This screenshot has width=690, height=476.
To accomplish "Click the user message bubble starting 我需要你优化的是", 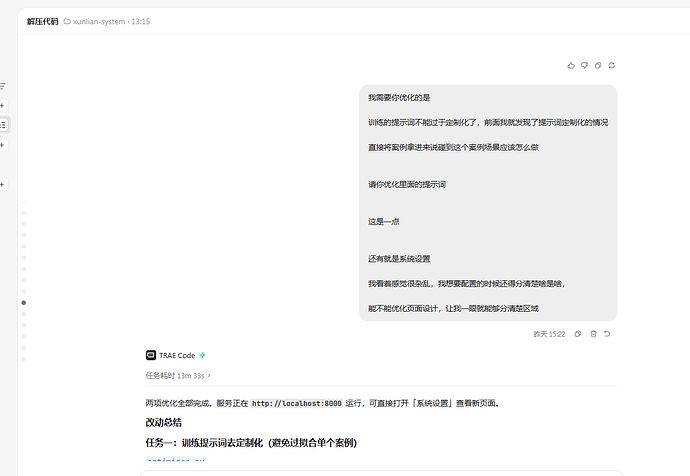I will [x=488, y=203].
